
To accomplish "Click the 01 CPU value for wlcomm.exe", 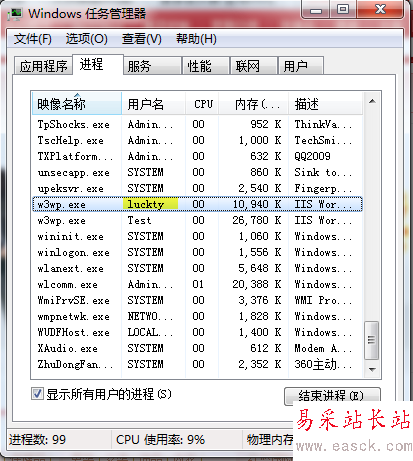I will [x=198, y=284].
